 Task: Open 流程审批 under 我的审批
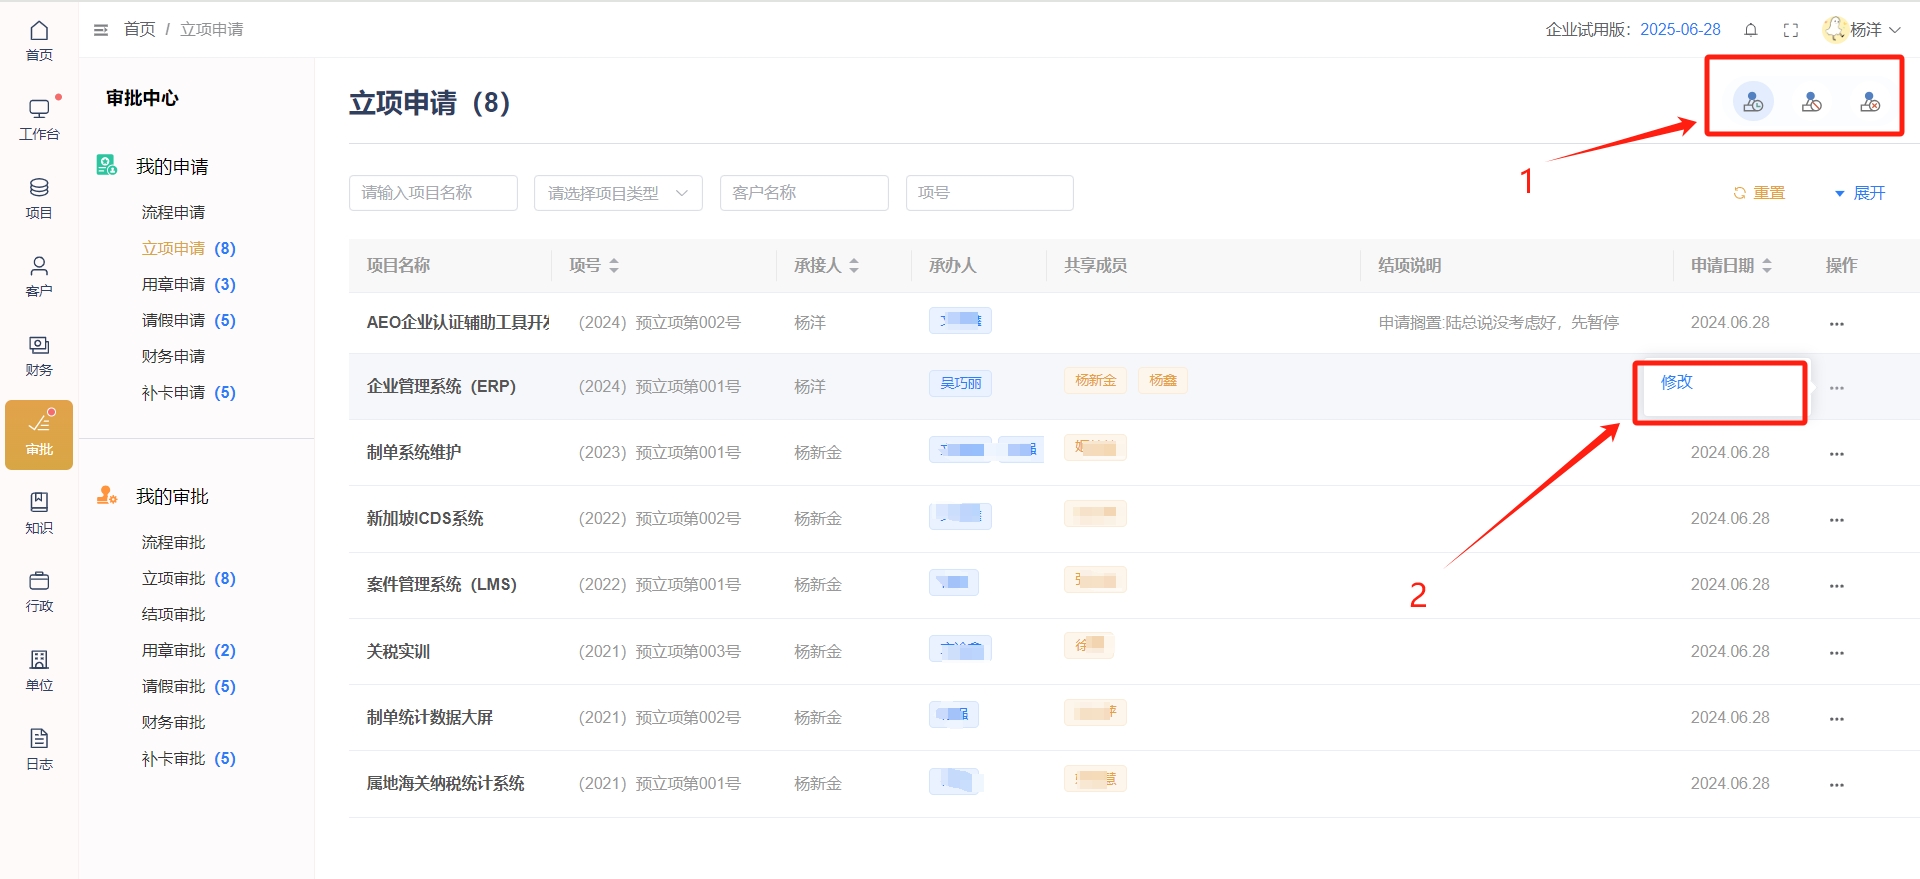click(x=173, y=542)
